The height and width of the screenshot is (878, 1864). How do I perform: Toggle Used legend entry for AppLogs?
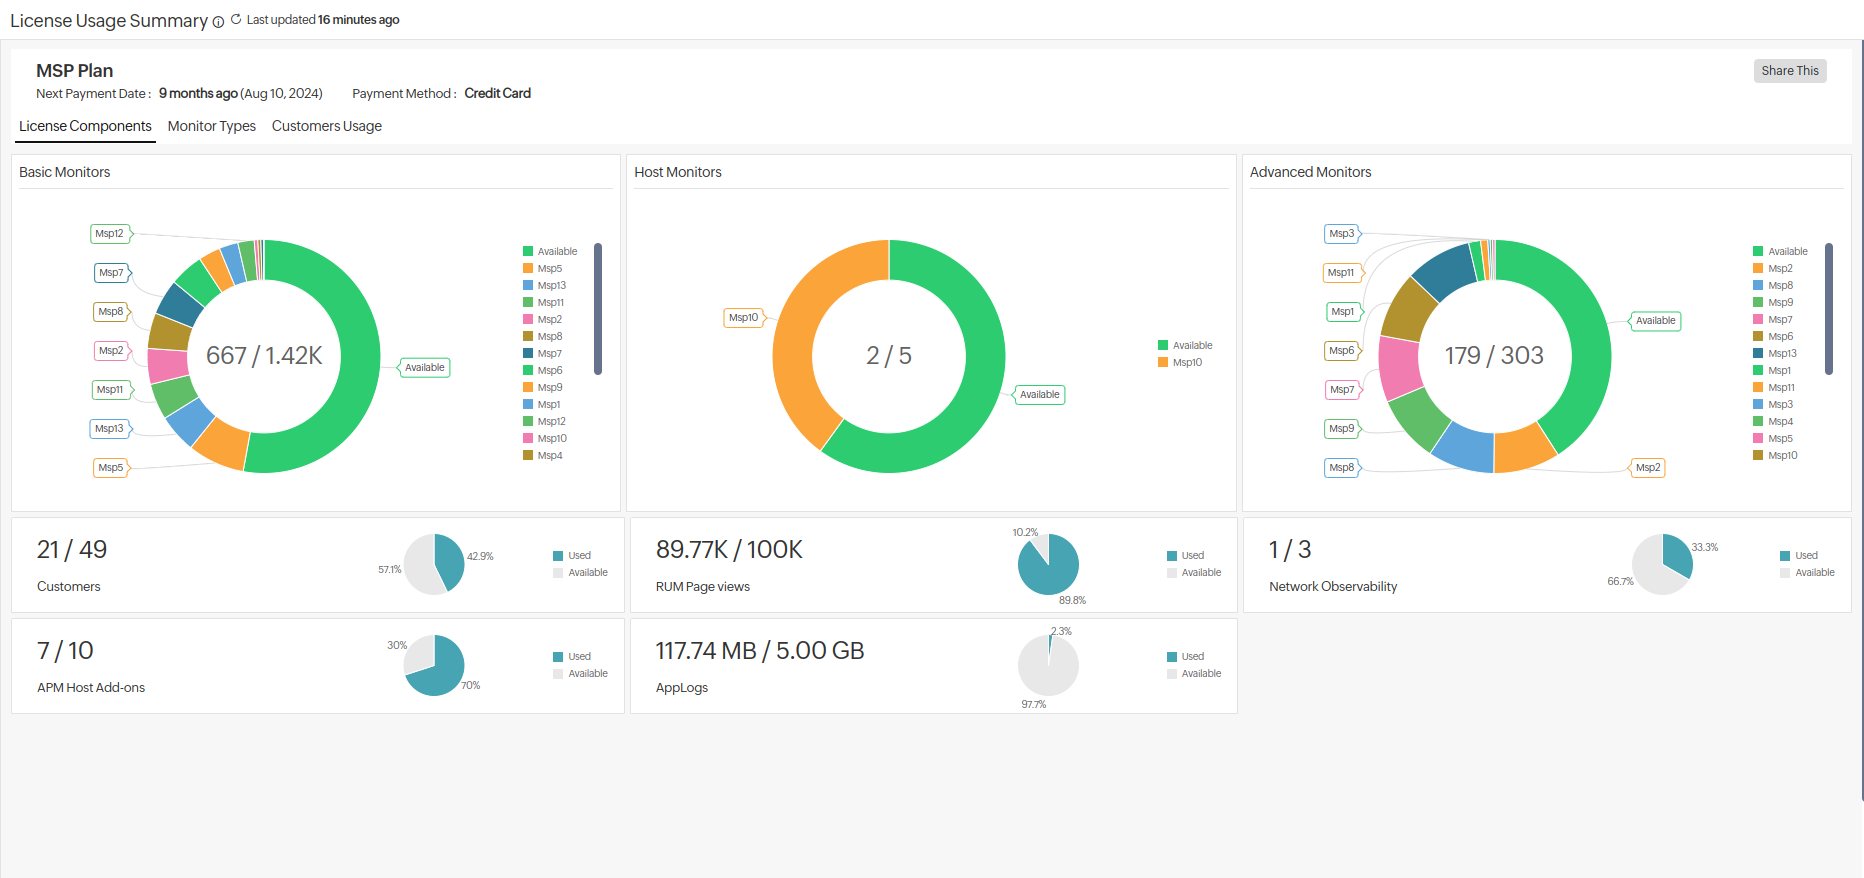pyautogui.click(x=1192, y=657)
